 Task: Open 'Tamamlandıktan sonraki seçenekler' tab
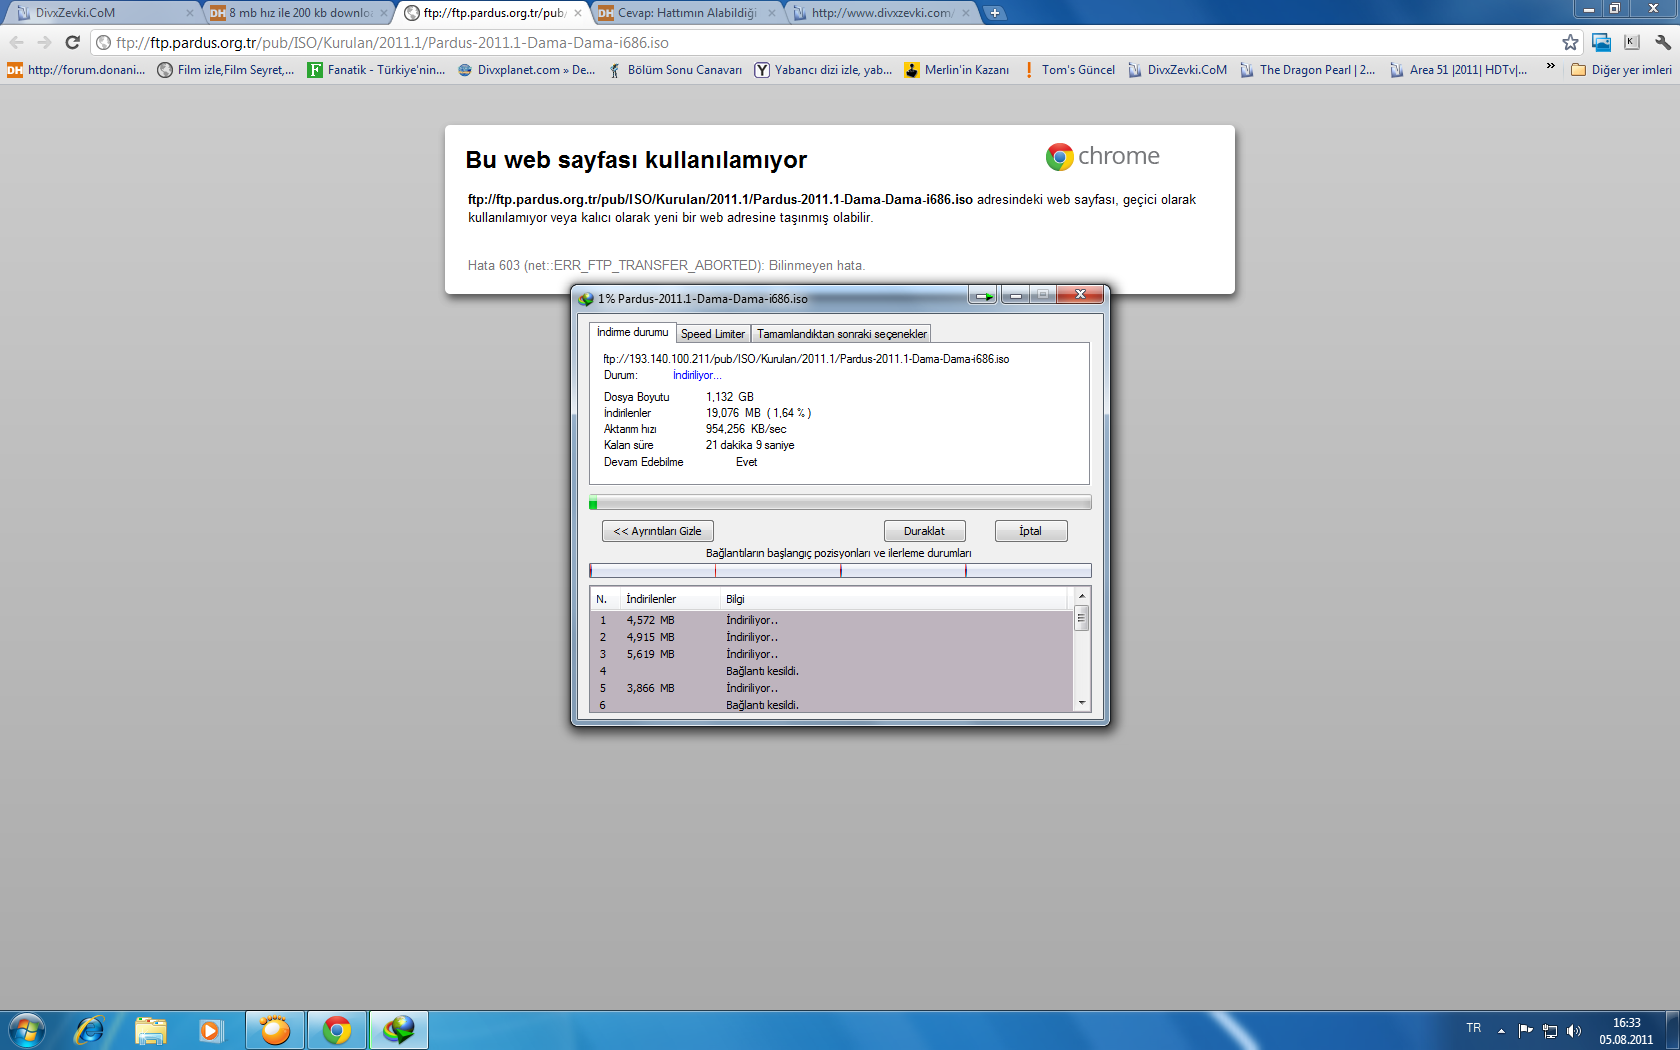[x=841, y=334]
